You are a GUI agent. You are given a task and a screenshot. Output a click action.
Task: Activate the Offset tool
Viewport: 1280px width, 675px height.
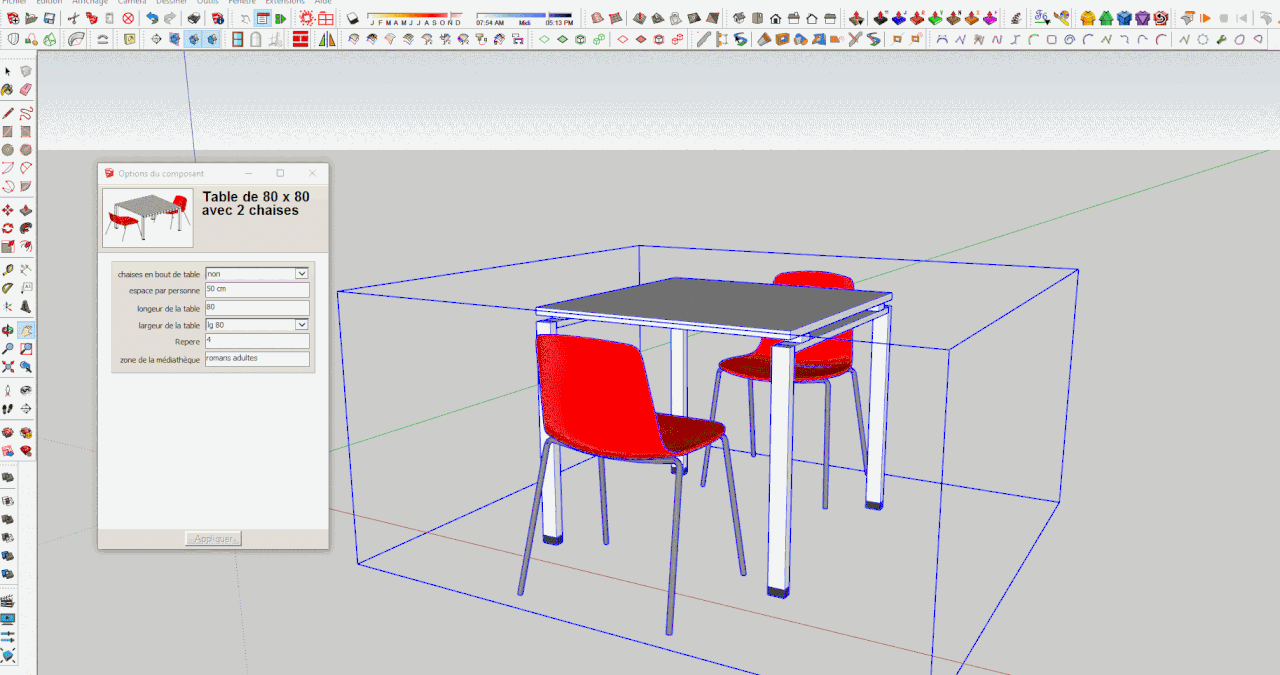(x=26, y=247)
